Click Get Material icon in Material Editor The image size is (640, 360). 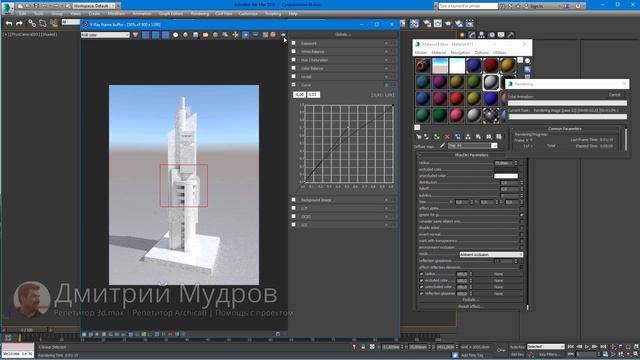coord(419,137)
